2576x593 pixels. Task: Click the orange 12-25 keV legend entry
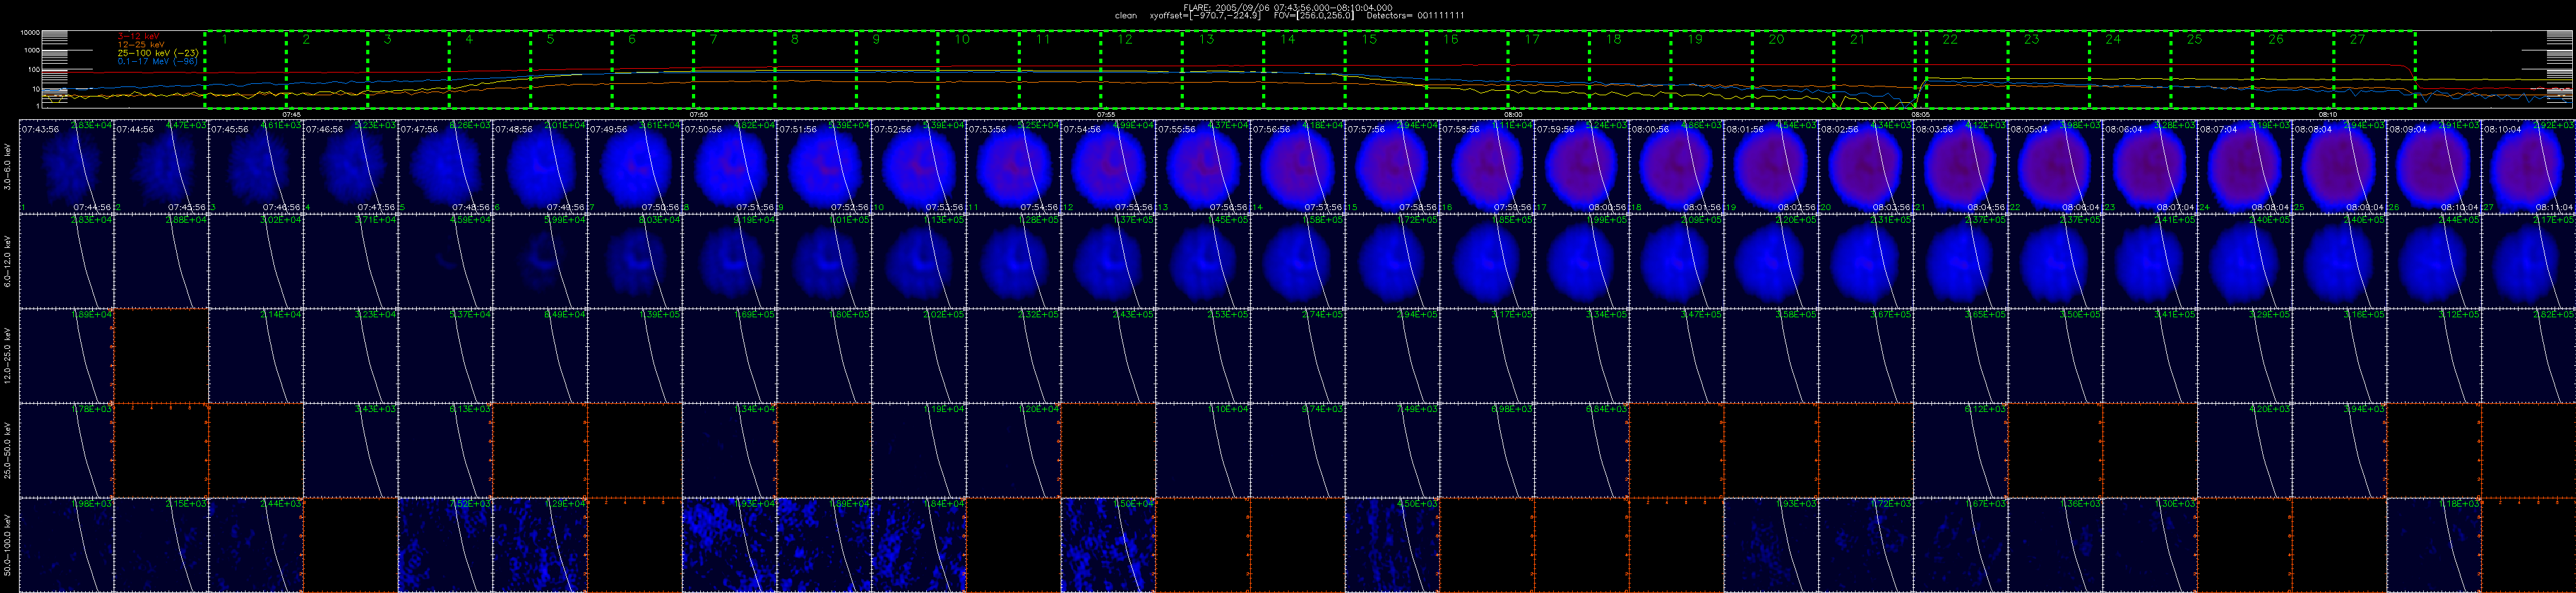141,44
